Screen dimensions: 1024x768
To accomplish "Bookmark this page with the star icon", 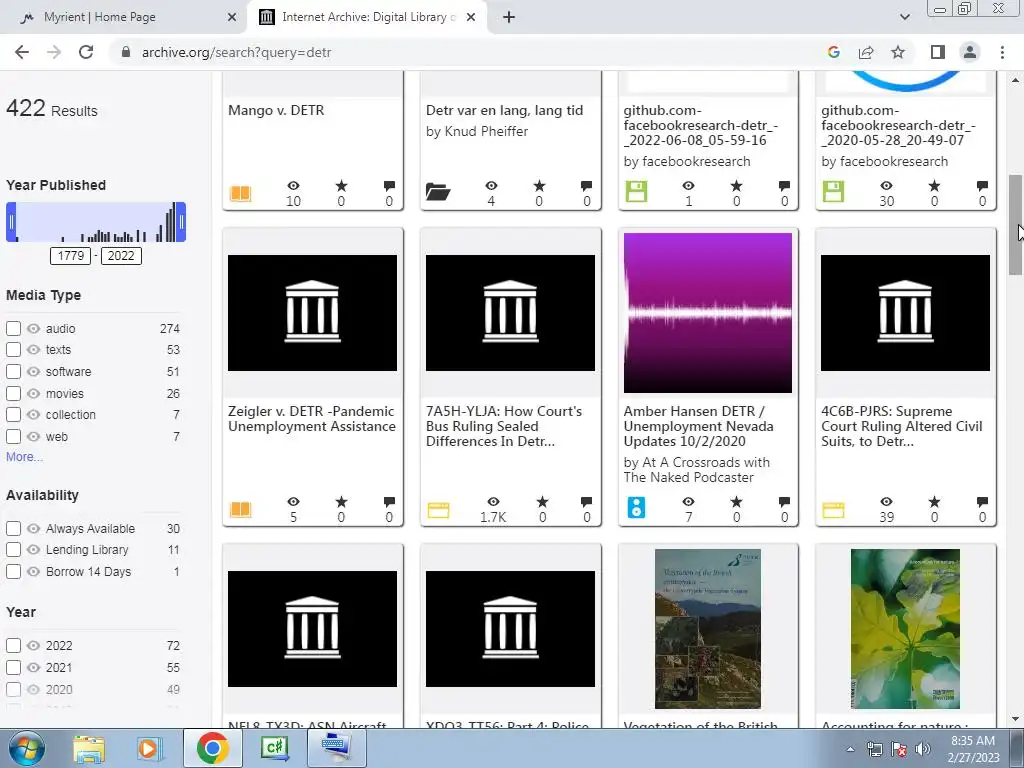I will [x=898, y=52].
